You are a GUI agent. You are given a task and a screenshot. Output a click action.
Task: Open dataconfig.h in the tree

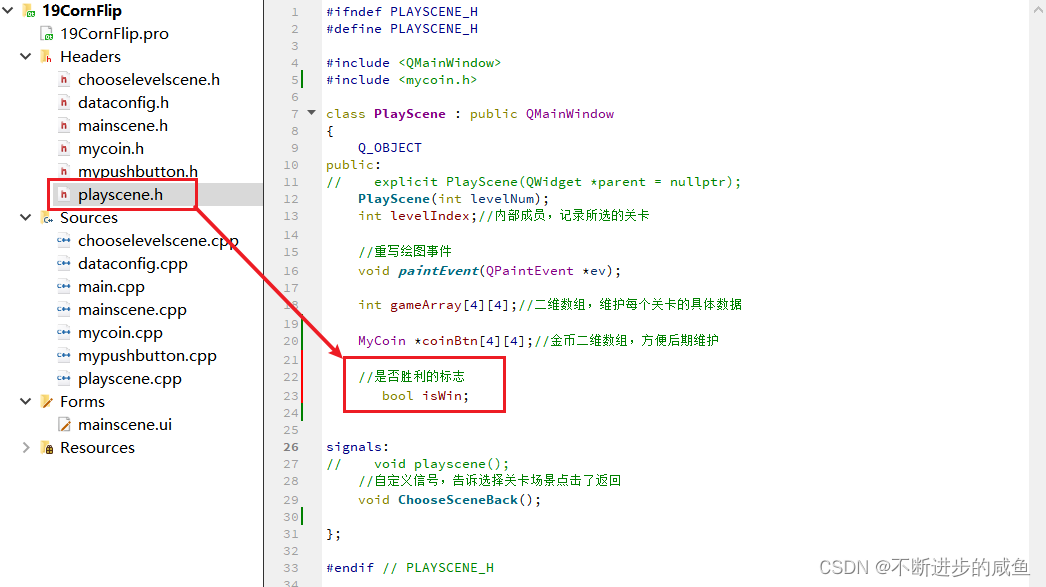pyautogui.click(x=123, y=103)
